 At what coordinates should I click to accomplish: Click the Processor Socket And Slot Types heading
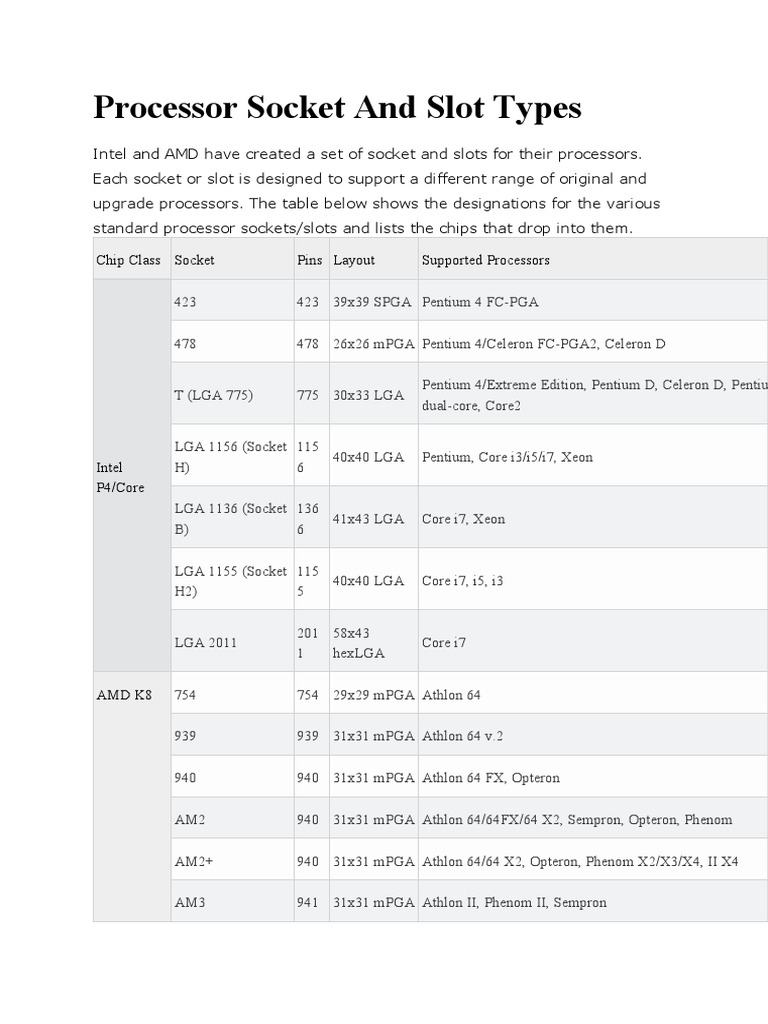(x=337, y=108)
